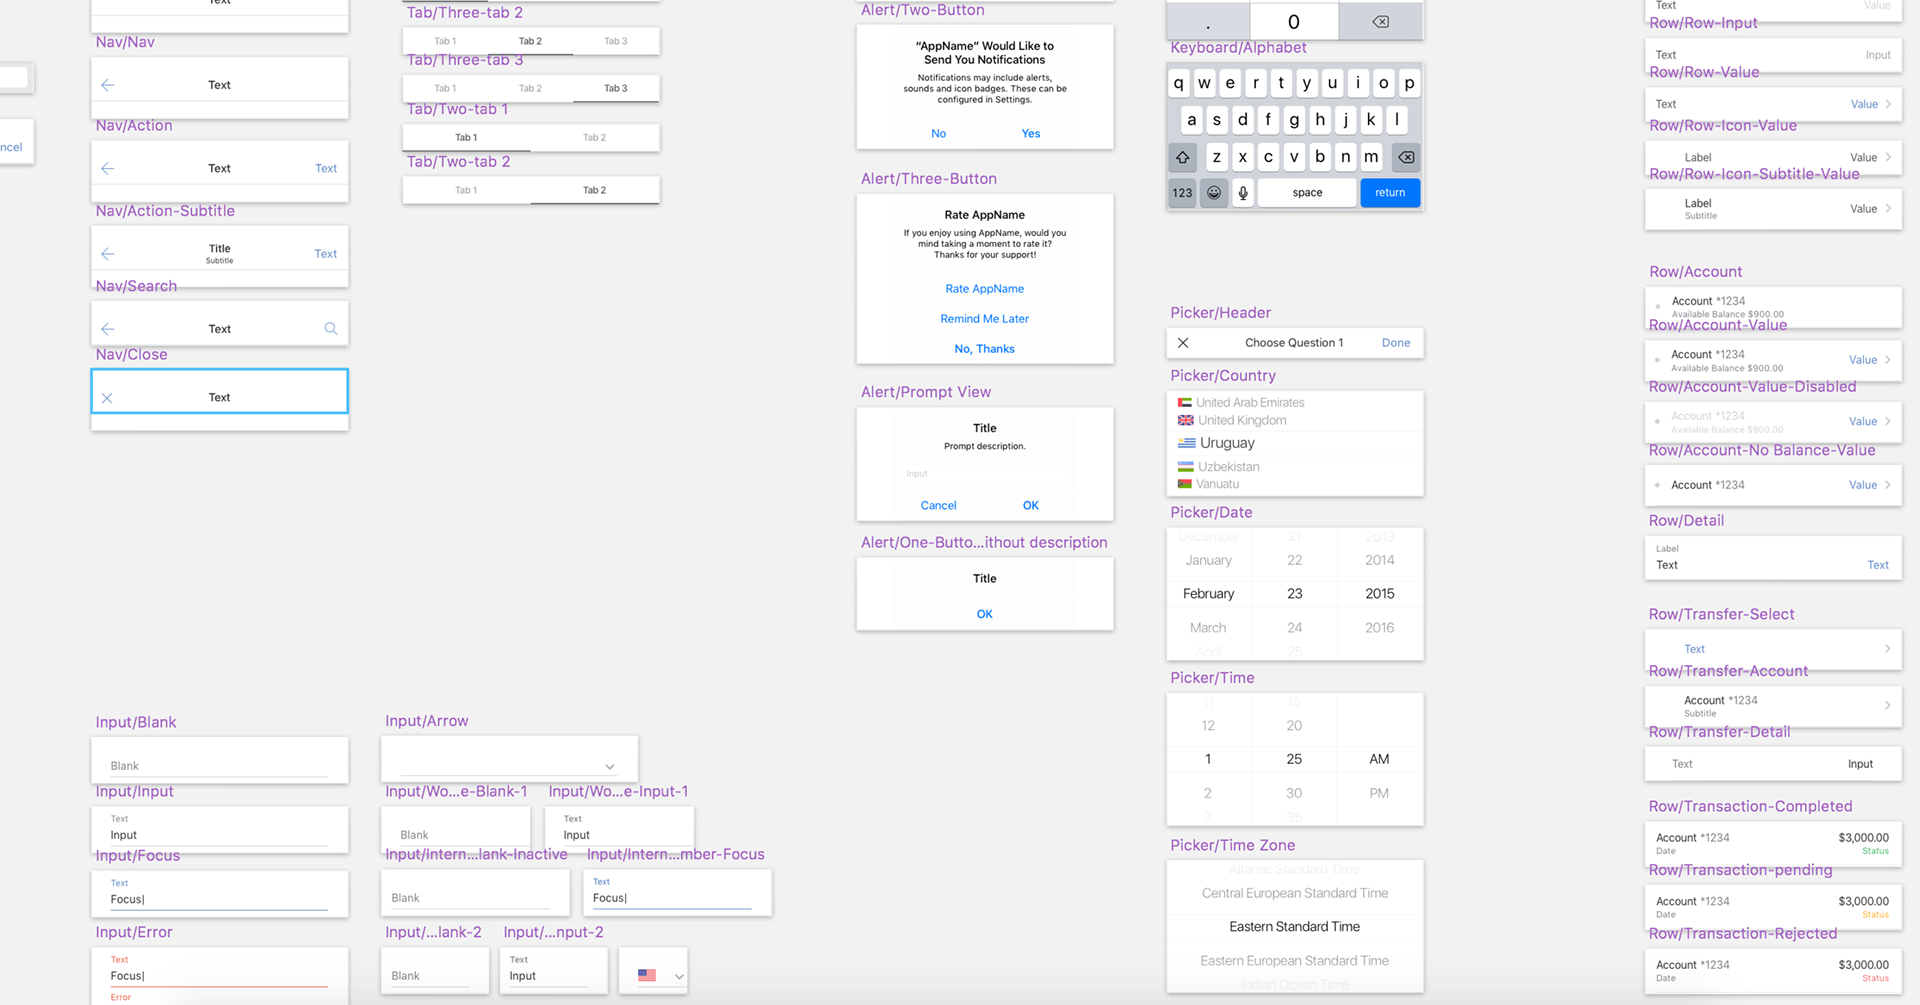1920x1005 pixels.
Task: Select PM in the time picker
Action: [x=1379, y=793]
